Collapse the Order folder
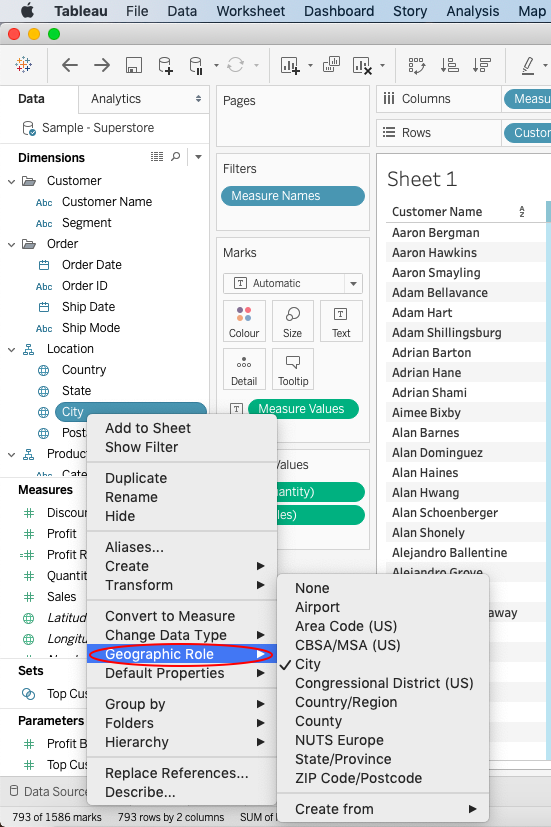 point(12,244)
